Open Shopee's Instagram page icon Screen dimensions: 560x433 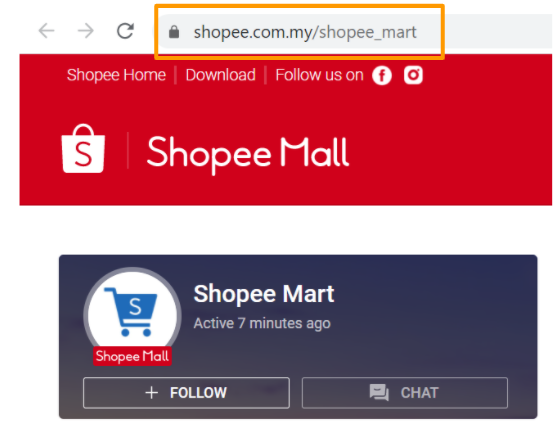pos(413,75)
